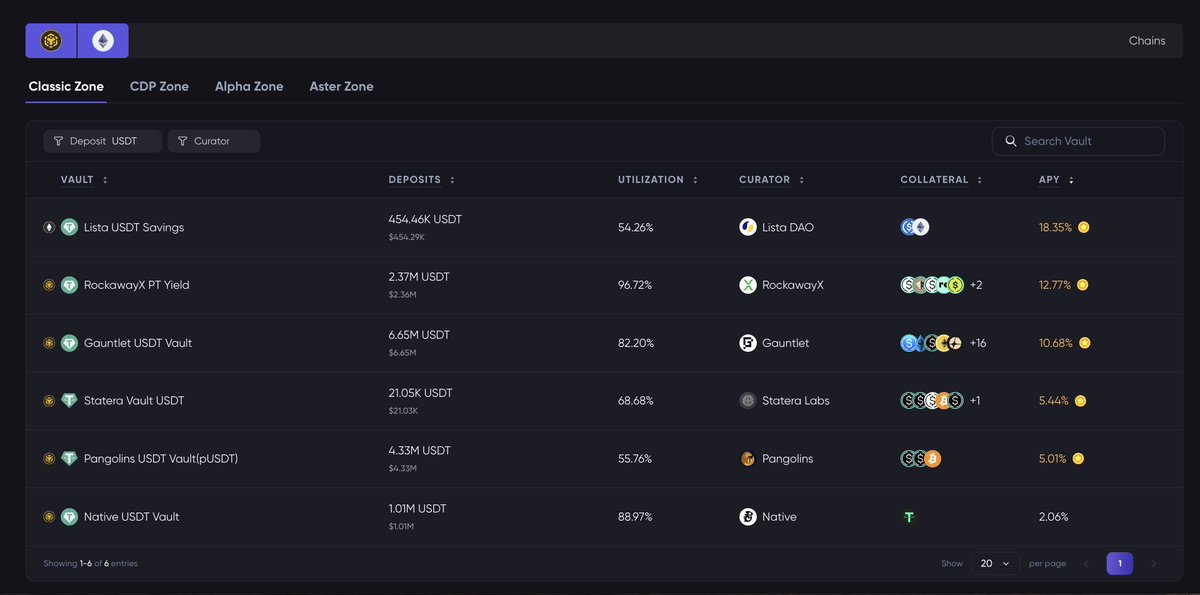
Task: Click the Statera Labs curator logo
Action: 748,401
